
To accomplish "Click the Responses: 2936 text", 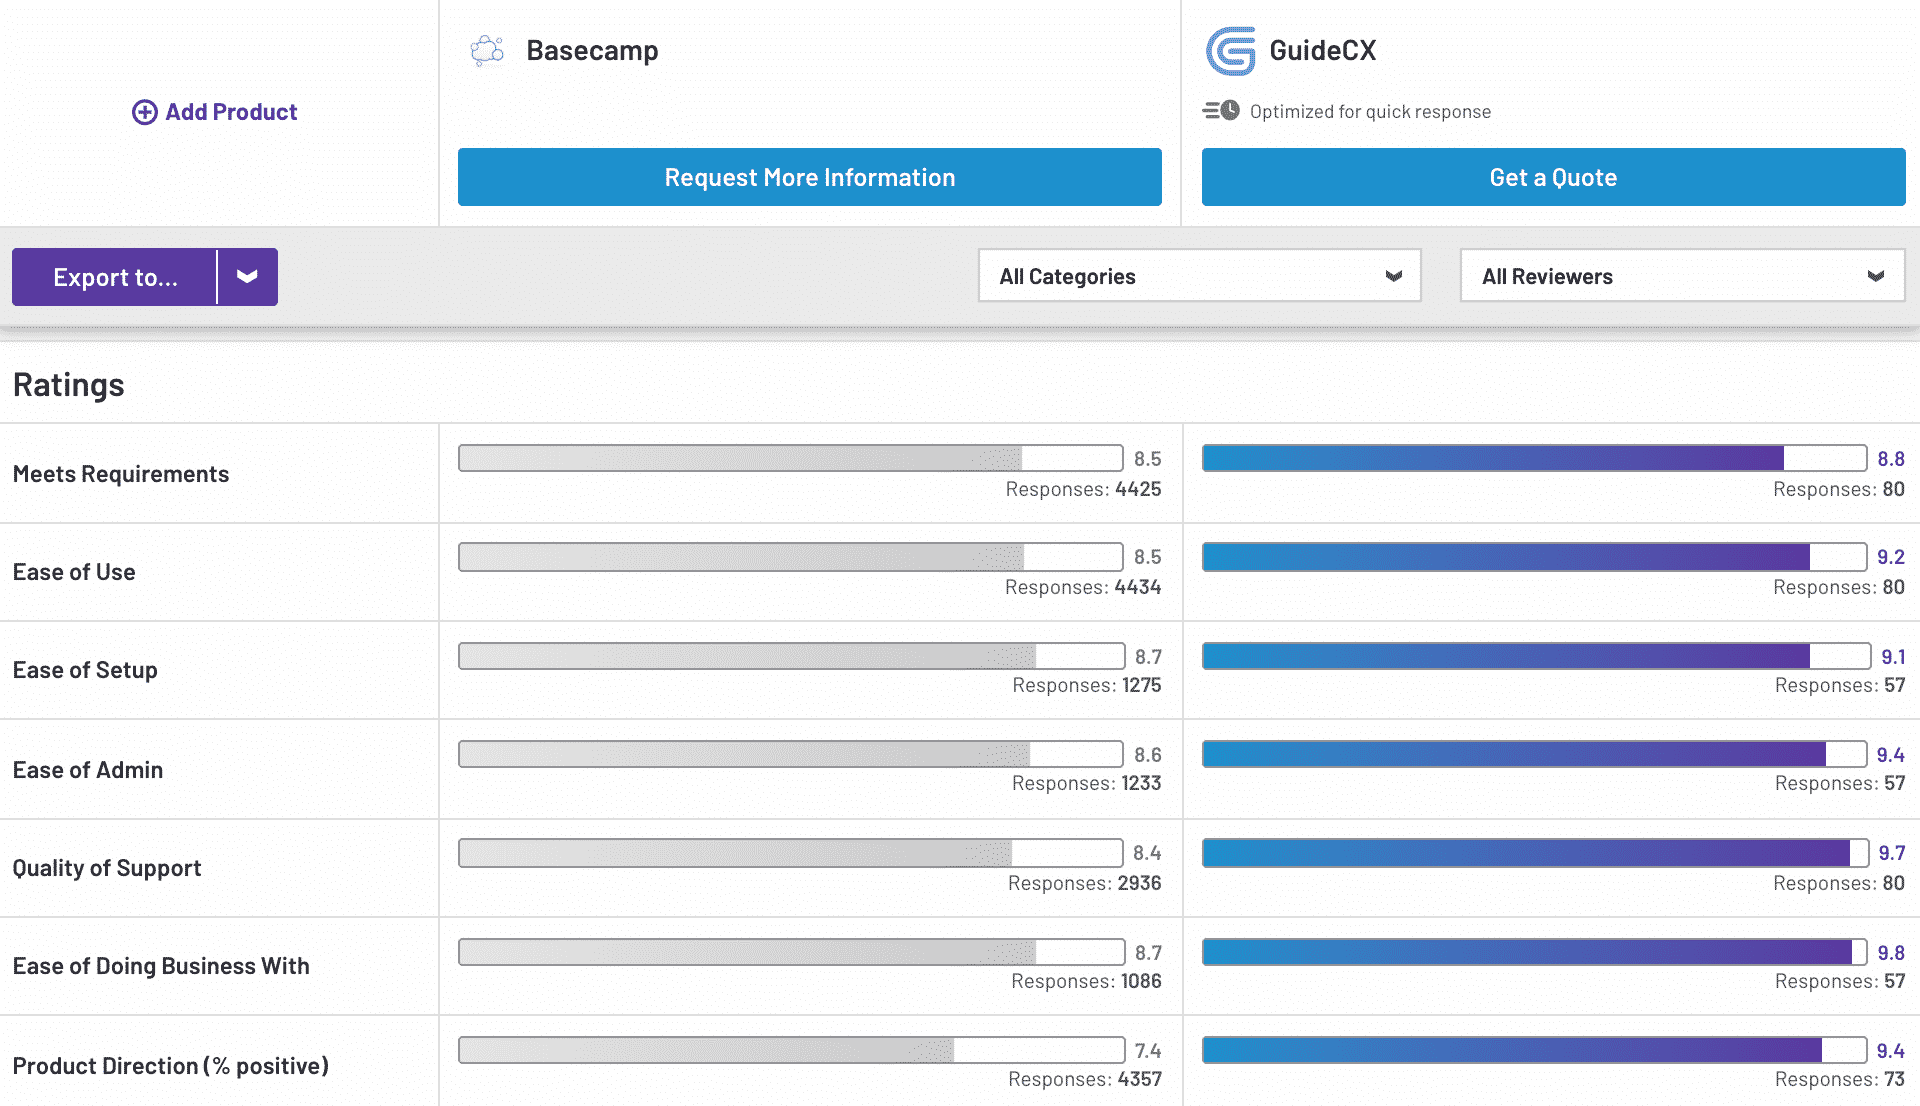I will point(1085,883).
